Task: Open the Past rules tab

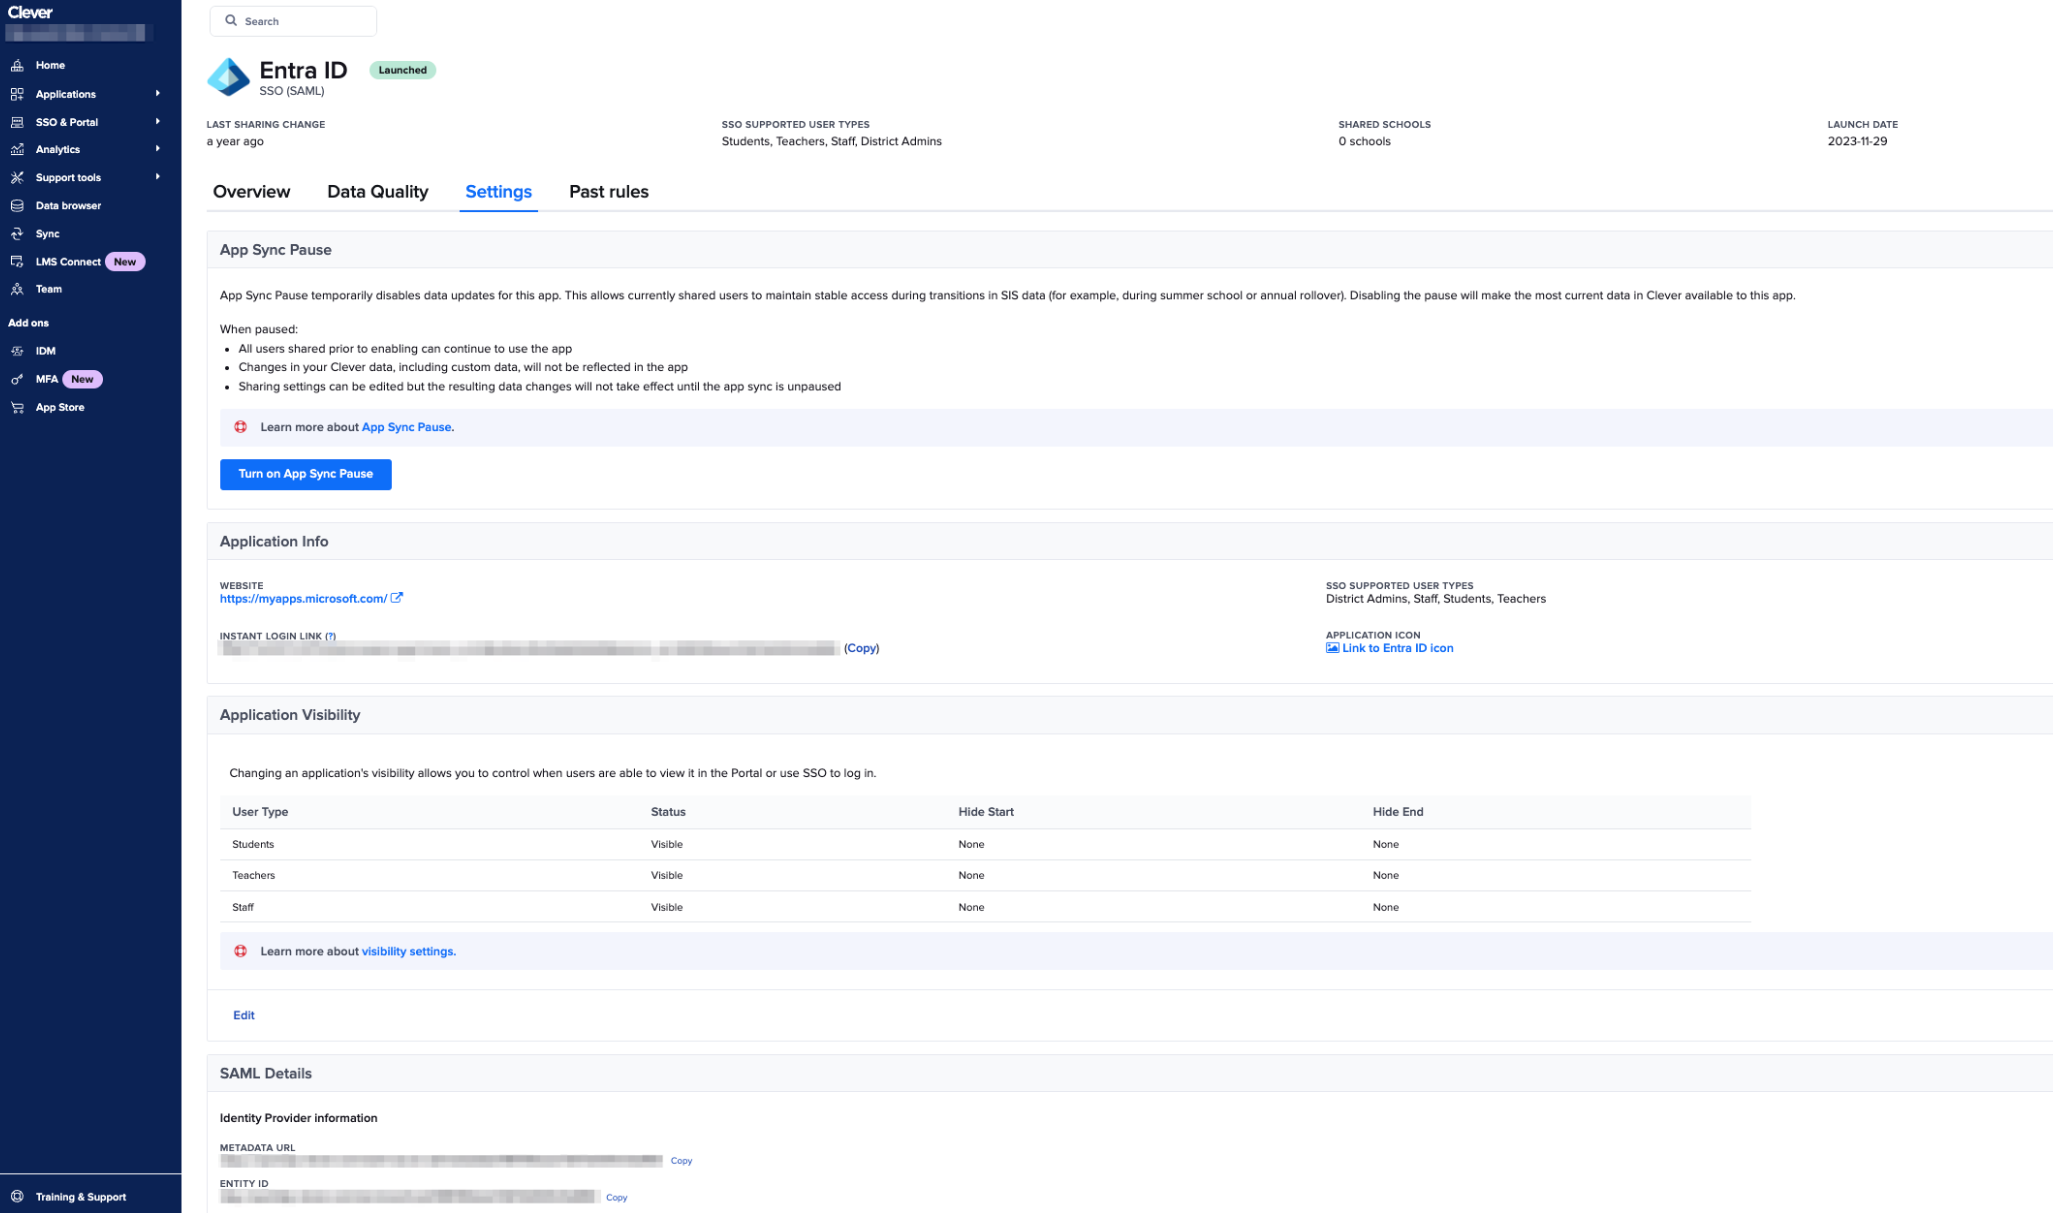Action: (x=608, y=191)
